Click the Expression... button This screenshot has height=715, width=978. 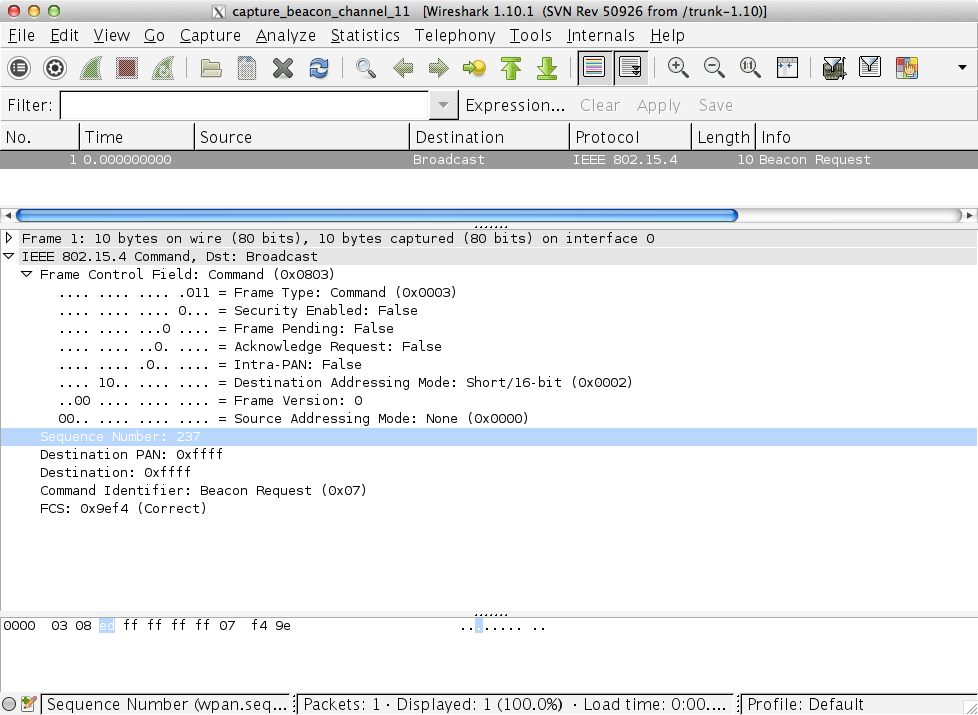(515, 105)
